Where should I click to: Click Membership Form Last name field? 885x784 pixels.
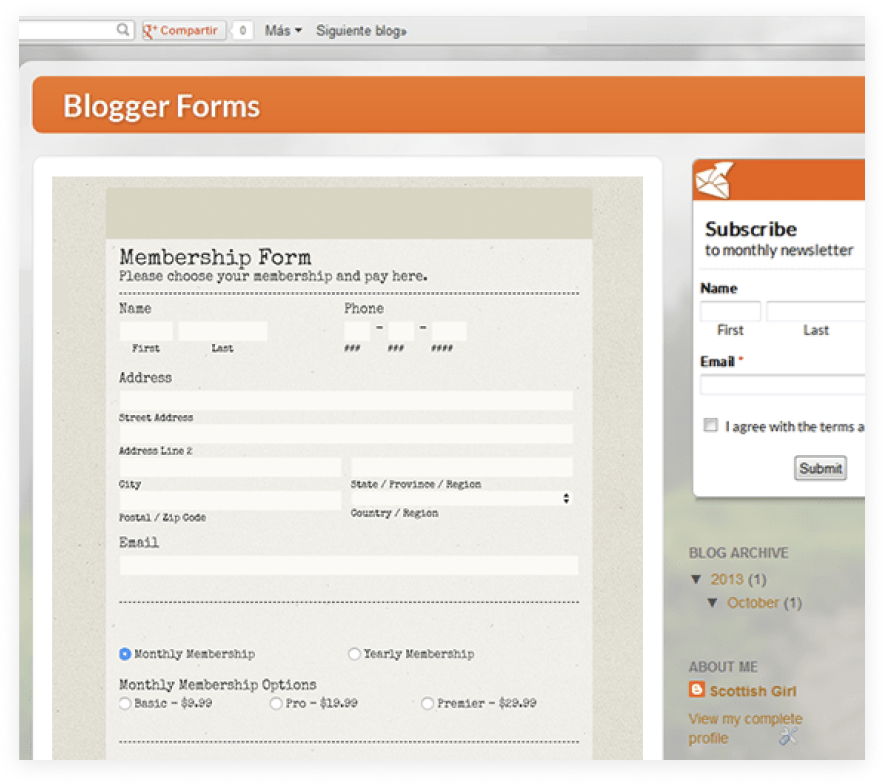click(x=222, y=331)
